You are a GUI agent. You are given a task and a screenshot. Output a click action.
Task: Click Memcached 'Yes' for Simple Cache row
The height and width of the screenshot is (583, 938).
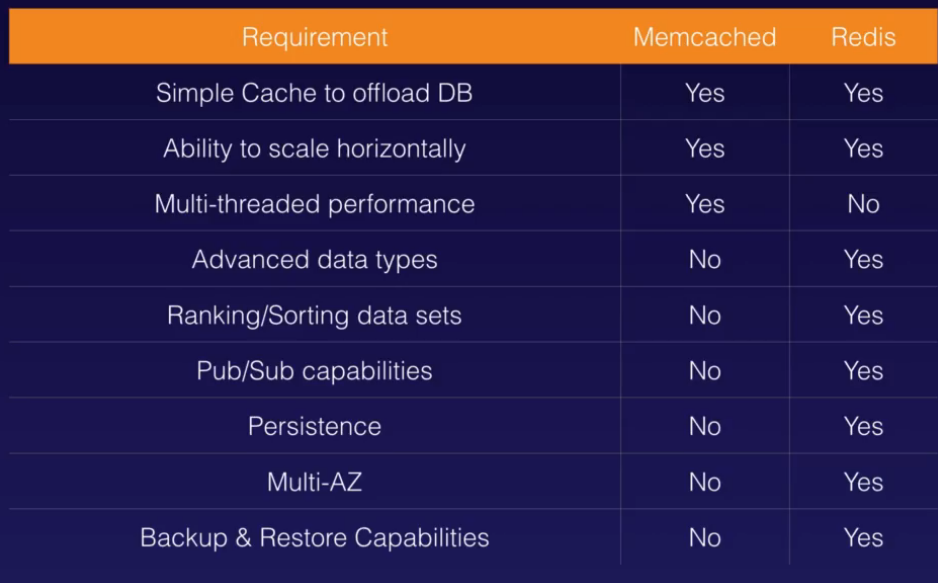coord(704,93)
